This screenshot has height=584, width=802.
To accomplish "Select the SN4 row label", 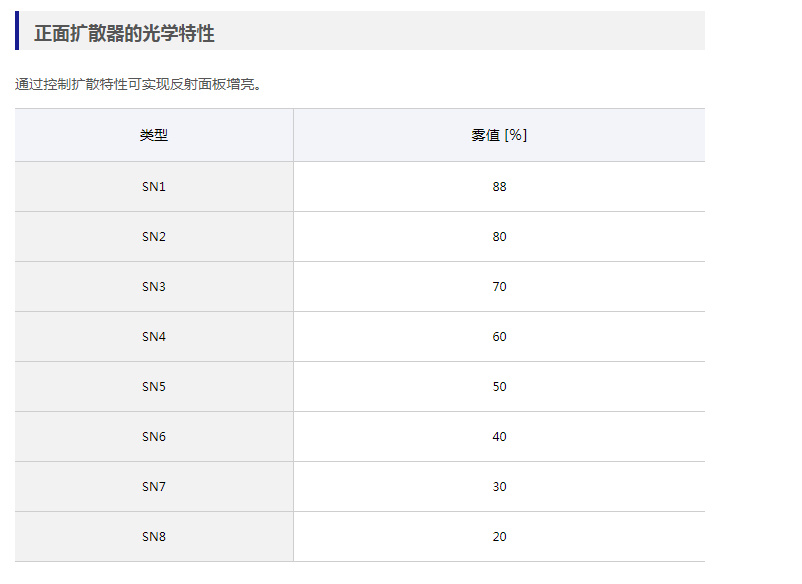I will click(x=154, y=337).
